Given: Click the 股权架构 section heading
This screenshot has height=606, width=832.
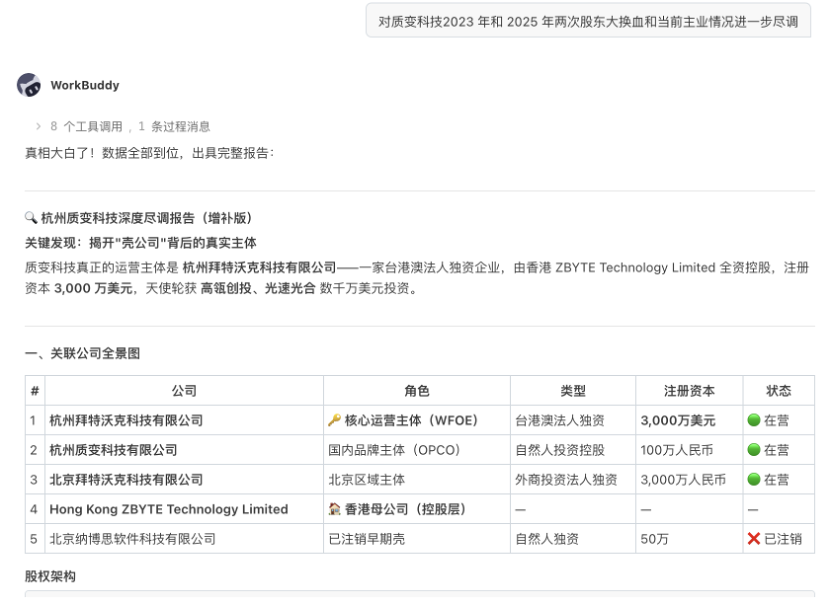Looking at the screenshot, I should pos(50,576).
